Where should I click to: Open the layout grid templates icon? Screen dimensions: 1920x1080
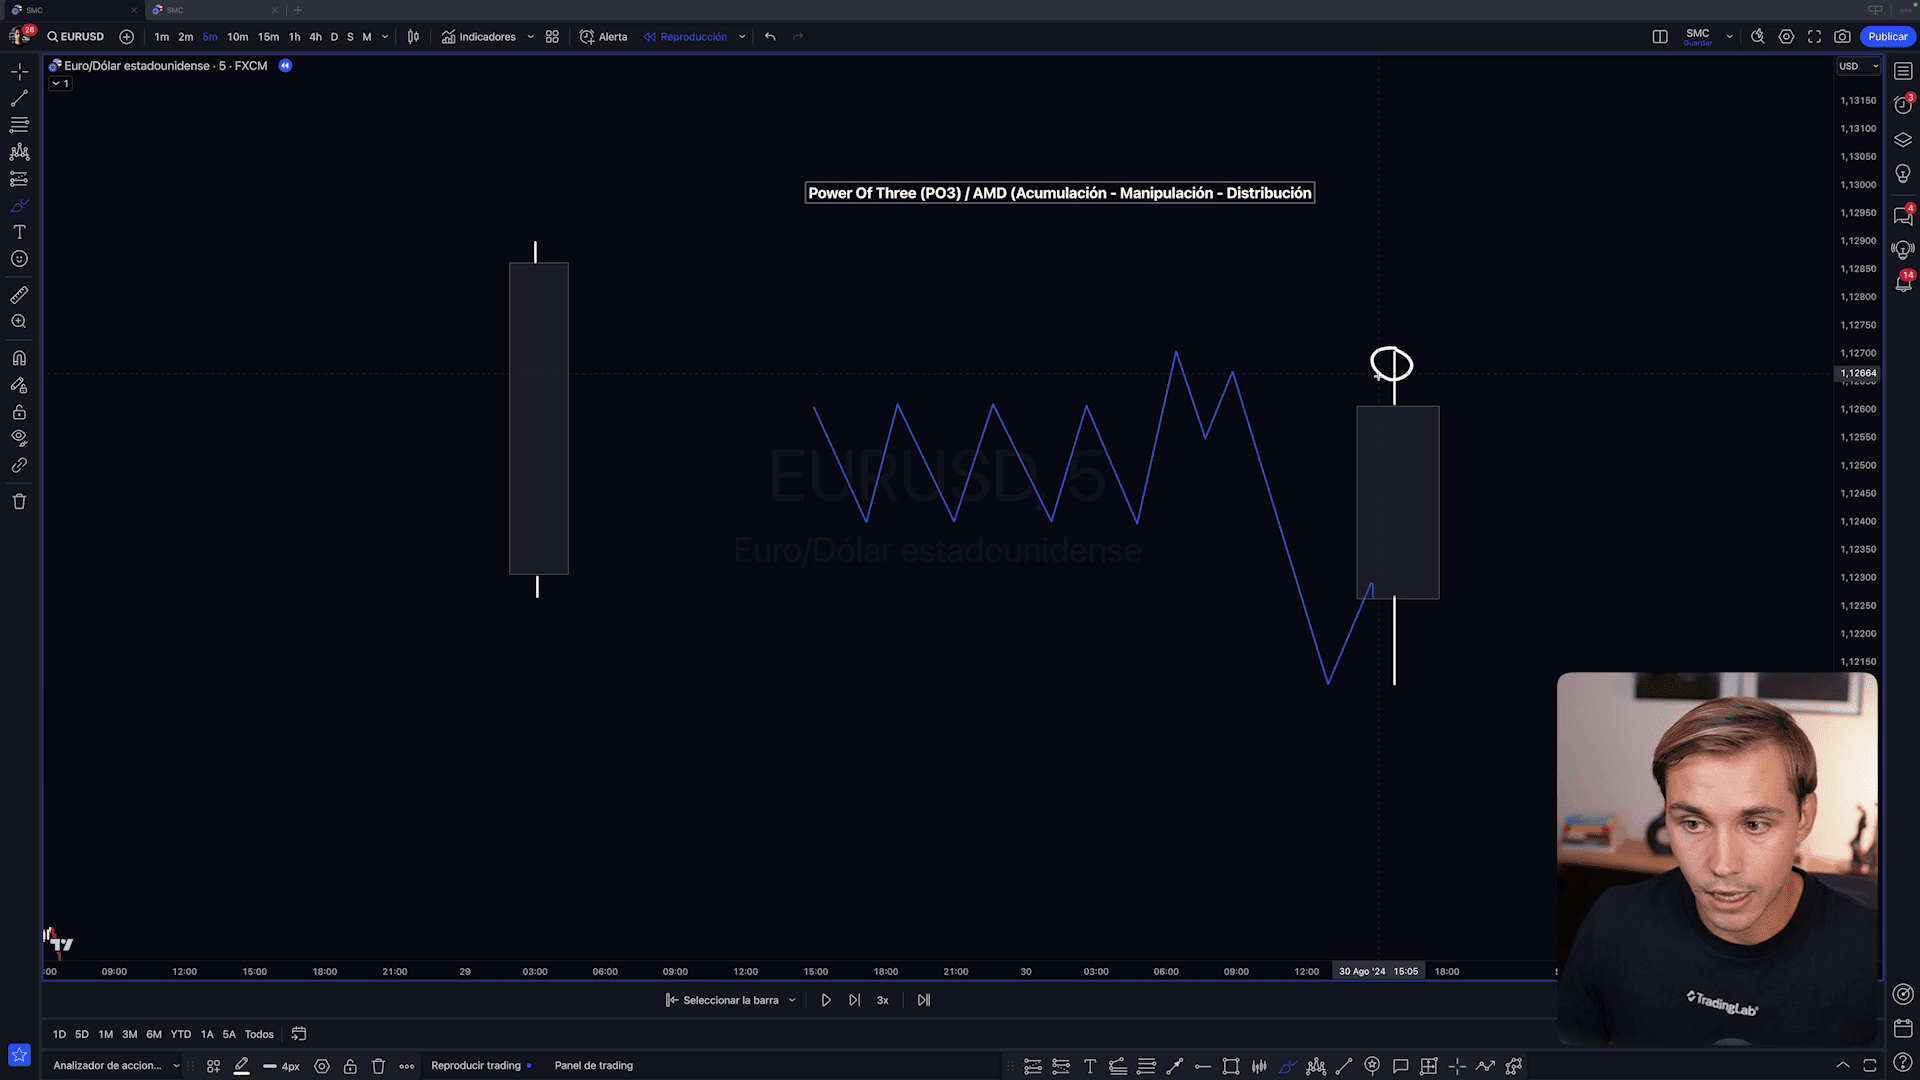pyautogui.click(x=552, y=37)
